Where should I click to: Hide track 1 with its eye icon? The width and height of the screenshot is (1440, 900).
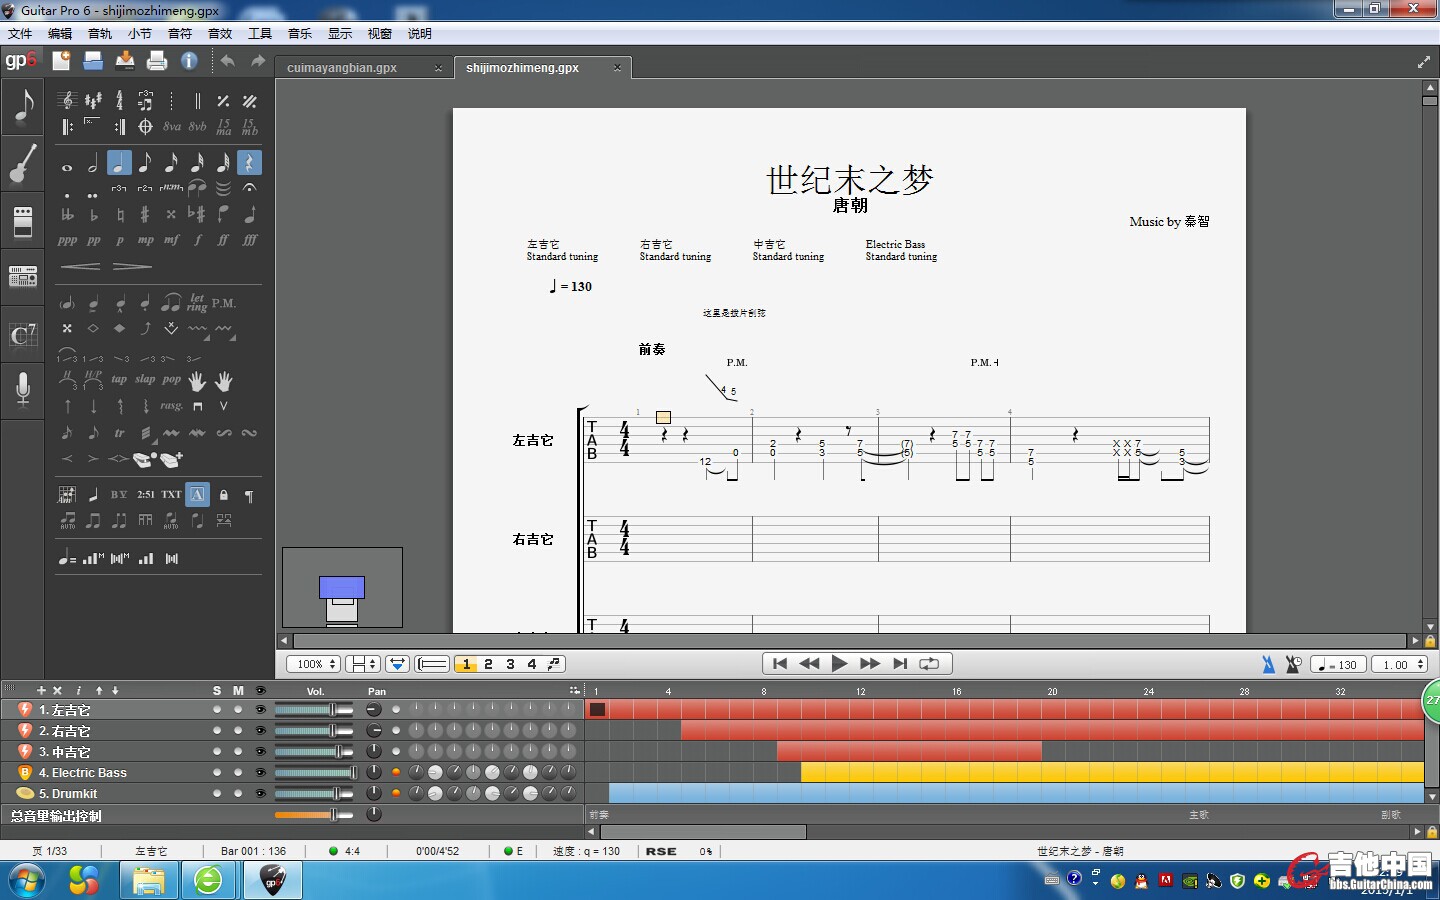tap(260, 710)
